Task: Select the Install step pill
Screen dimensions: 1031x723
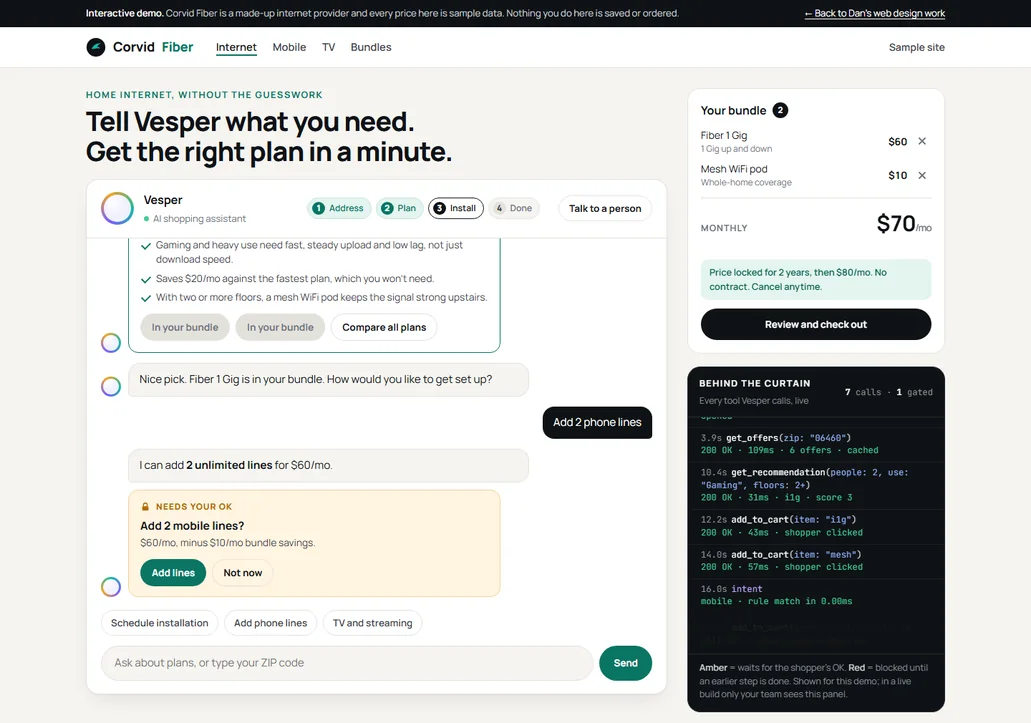Action: click(456, 208)
